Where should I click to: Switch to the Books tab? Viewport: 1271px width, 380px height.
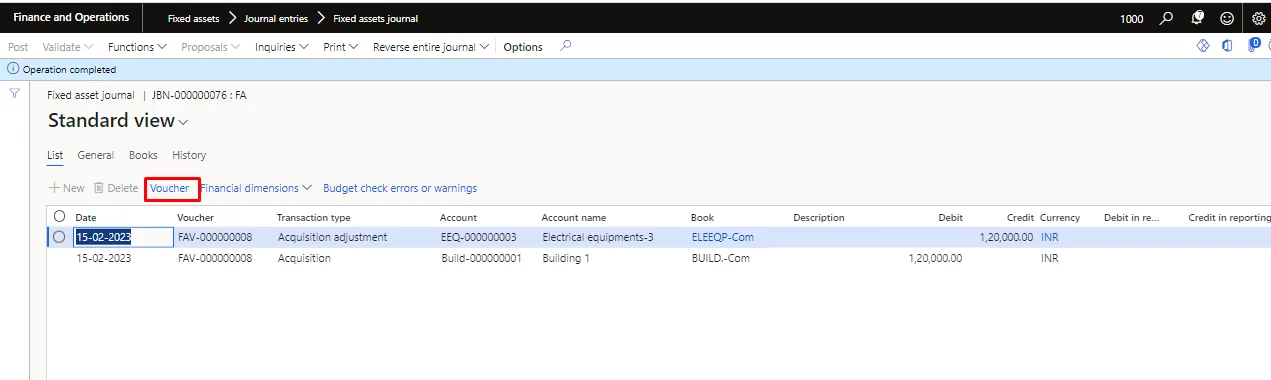coord(143,155)
